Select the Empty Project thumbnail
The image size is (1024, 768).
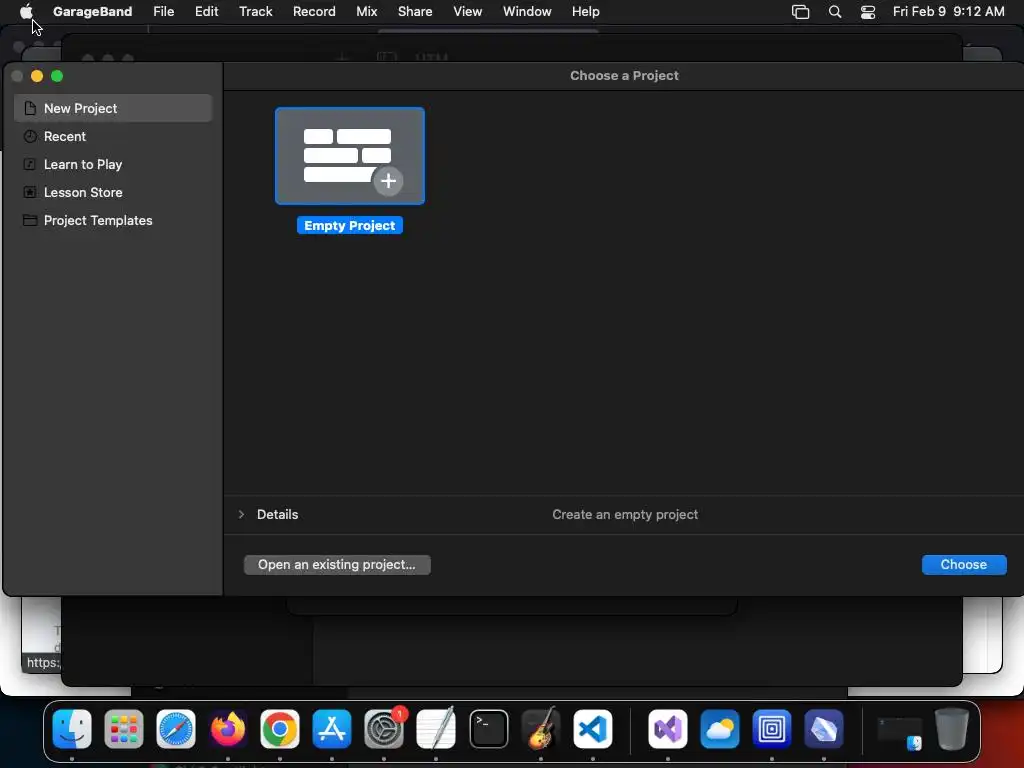[349, 156]
